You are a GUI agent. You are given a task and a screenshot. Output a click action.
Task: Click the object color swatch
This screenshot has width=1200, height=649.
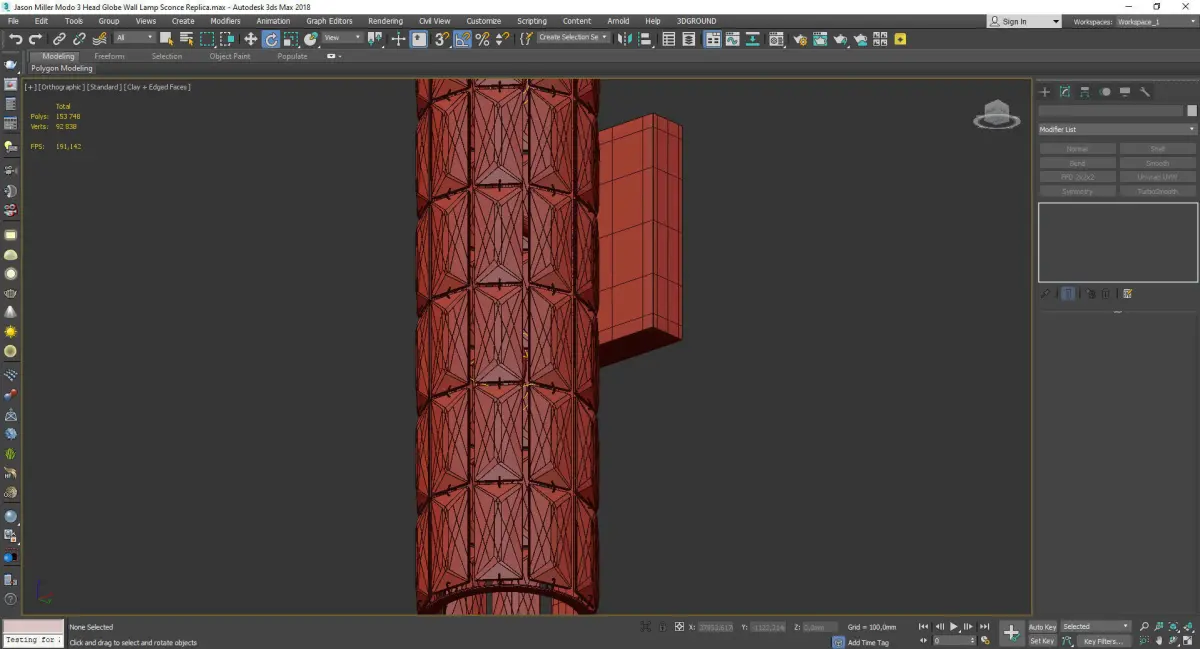[1192, 111]
